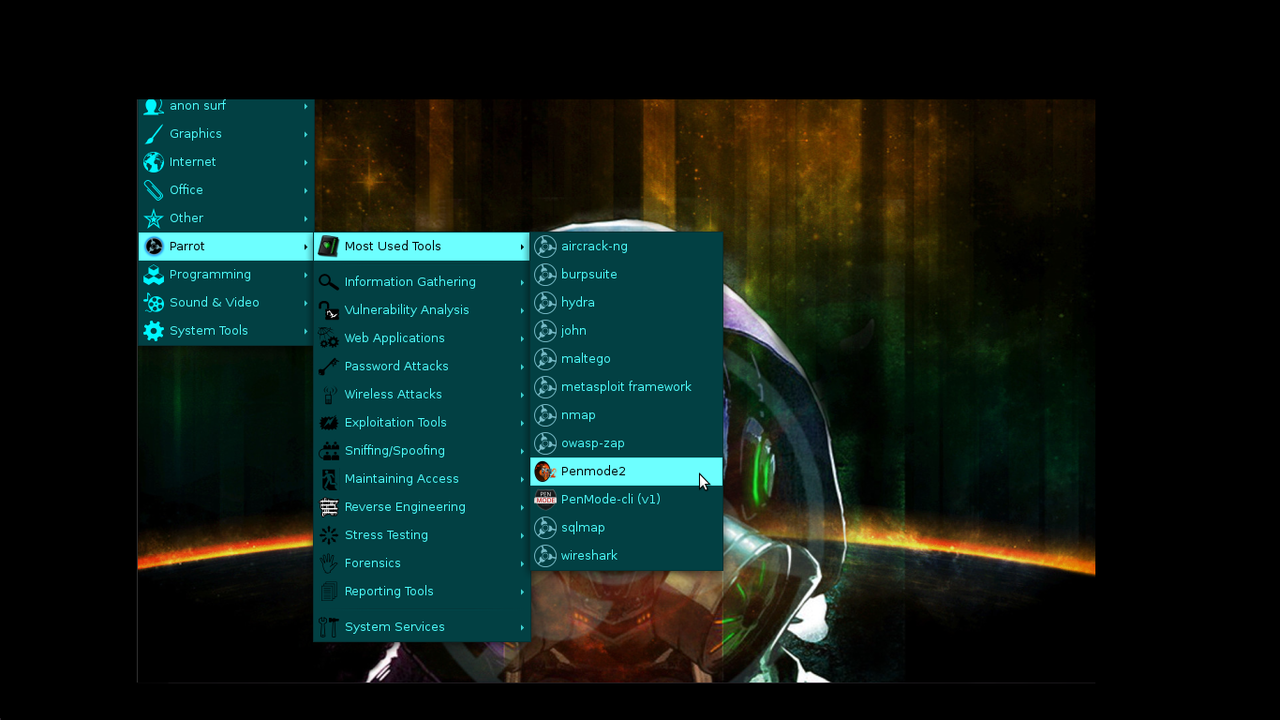Click the Reverse Engineering icon
This screenshot has width=1280, height=720.
pos(328,507)
